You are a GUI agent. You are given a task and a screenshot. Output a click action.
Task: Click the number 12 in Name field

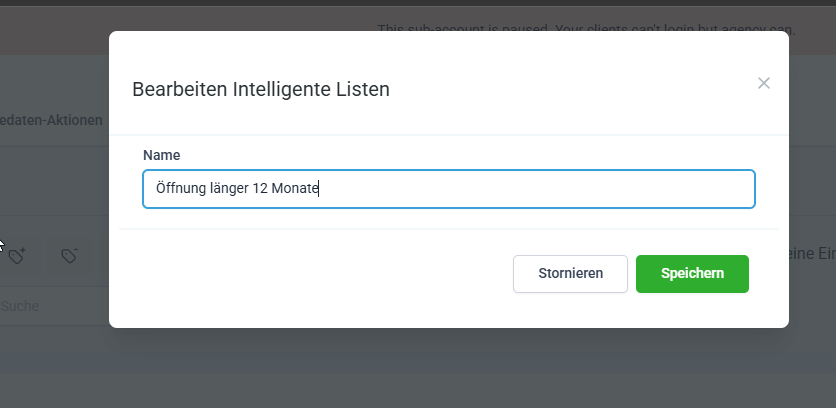tap(259, 189)
